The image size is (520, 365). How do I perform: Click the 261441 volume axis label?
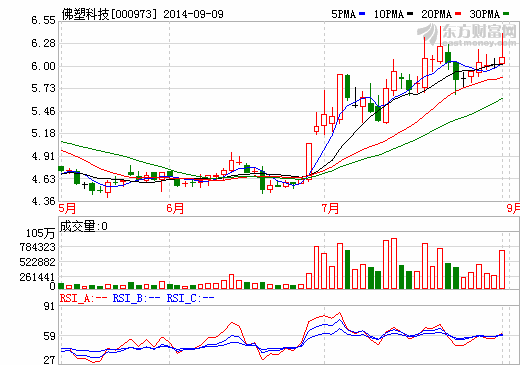point(37,277)
